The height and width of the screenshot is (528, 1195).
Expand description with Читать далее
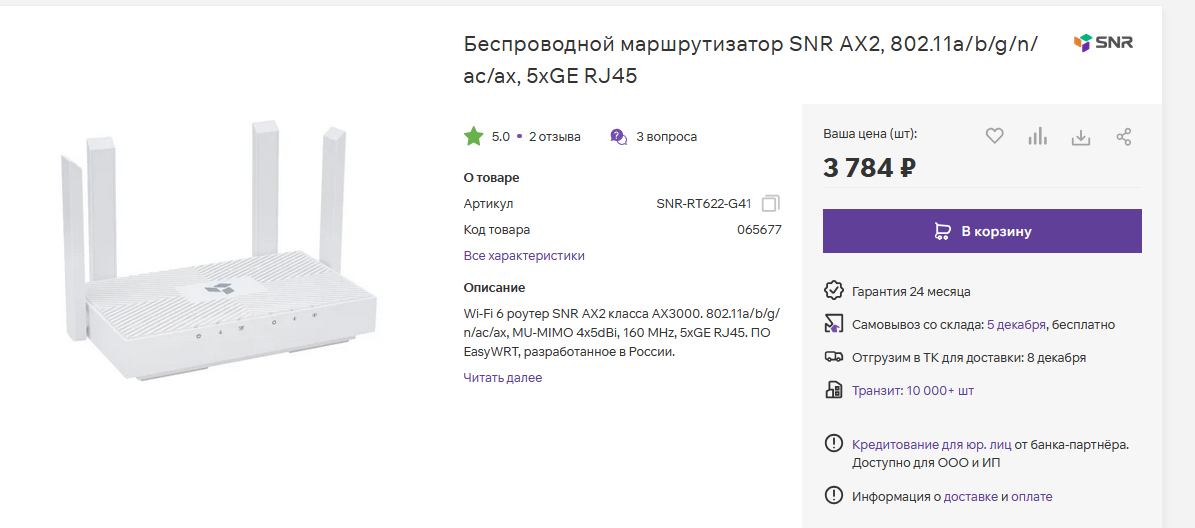[x=502, y=378]
